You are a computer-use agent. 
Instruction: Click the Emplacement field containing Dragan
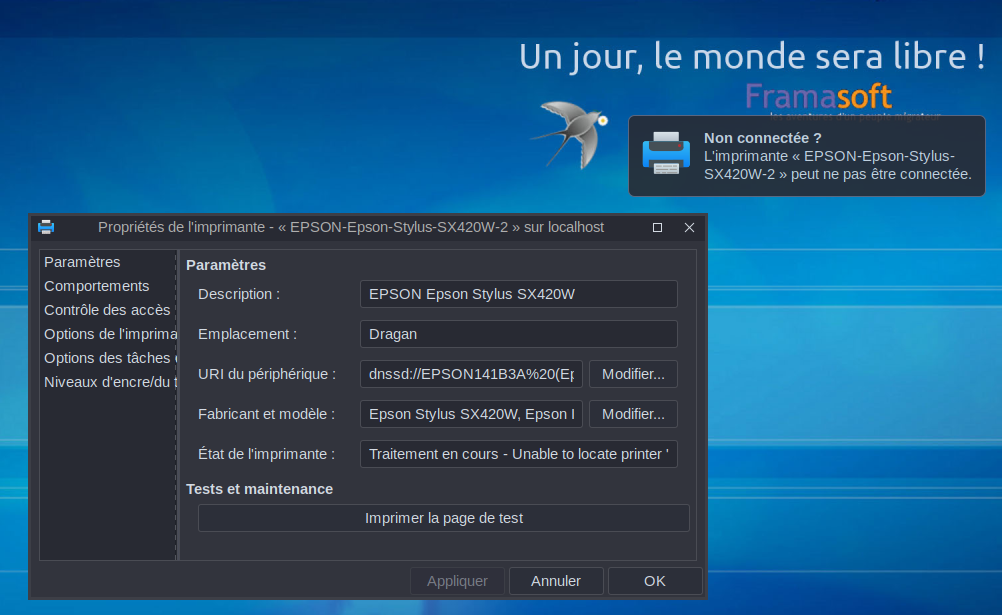click(519, 334)
